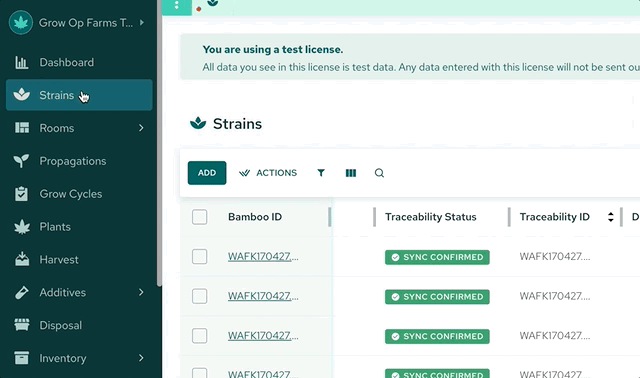Click the Bamboo ID column resize handle

[329, 217]
